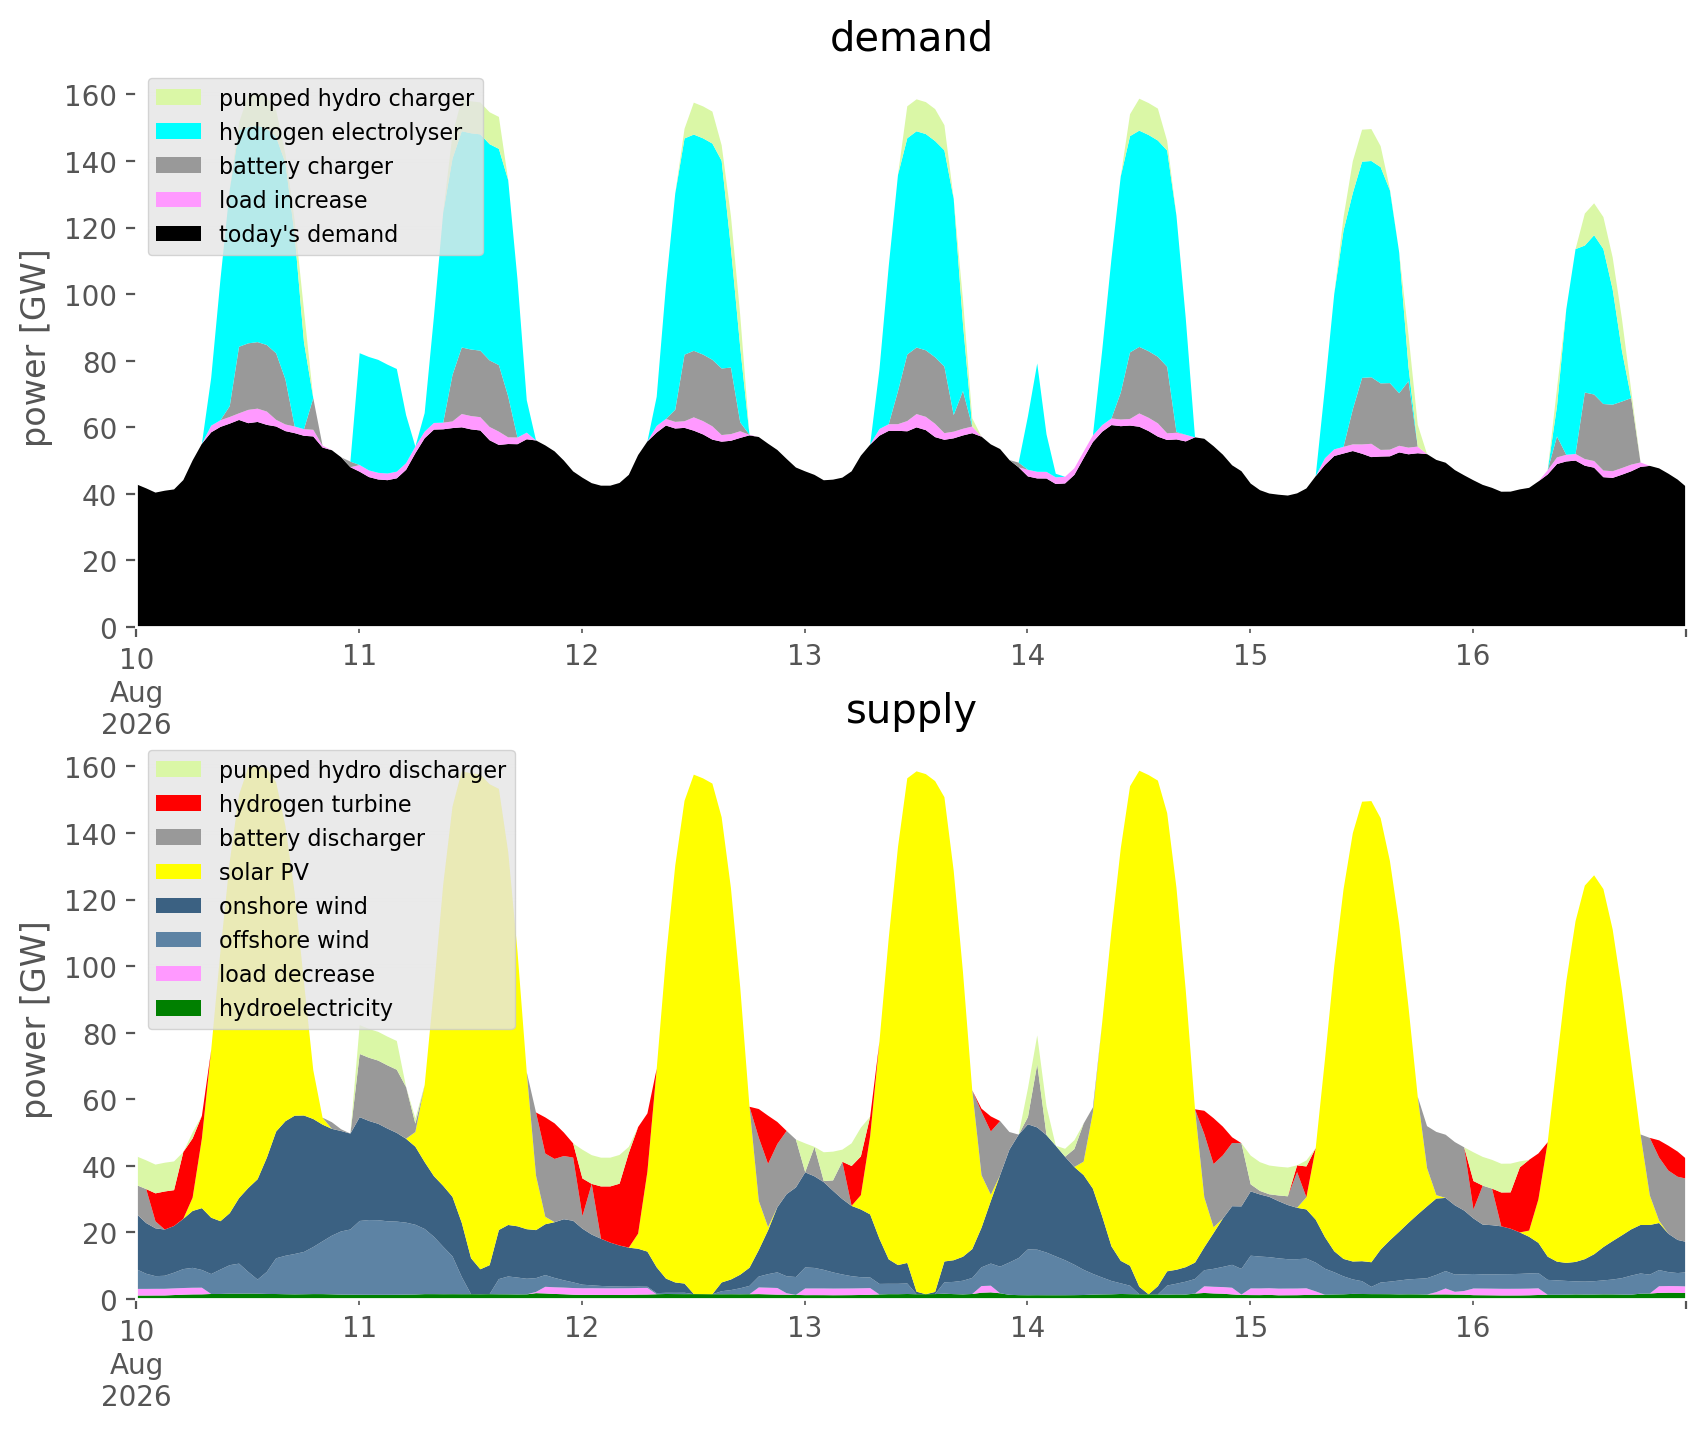1706x1431 pixels.
Task: Select the '13' date tick below demand chart
Action: click(x=804, y=656)
